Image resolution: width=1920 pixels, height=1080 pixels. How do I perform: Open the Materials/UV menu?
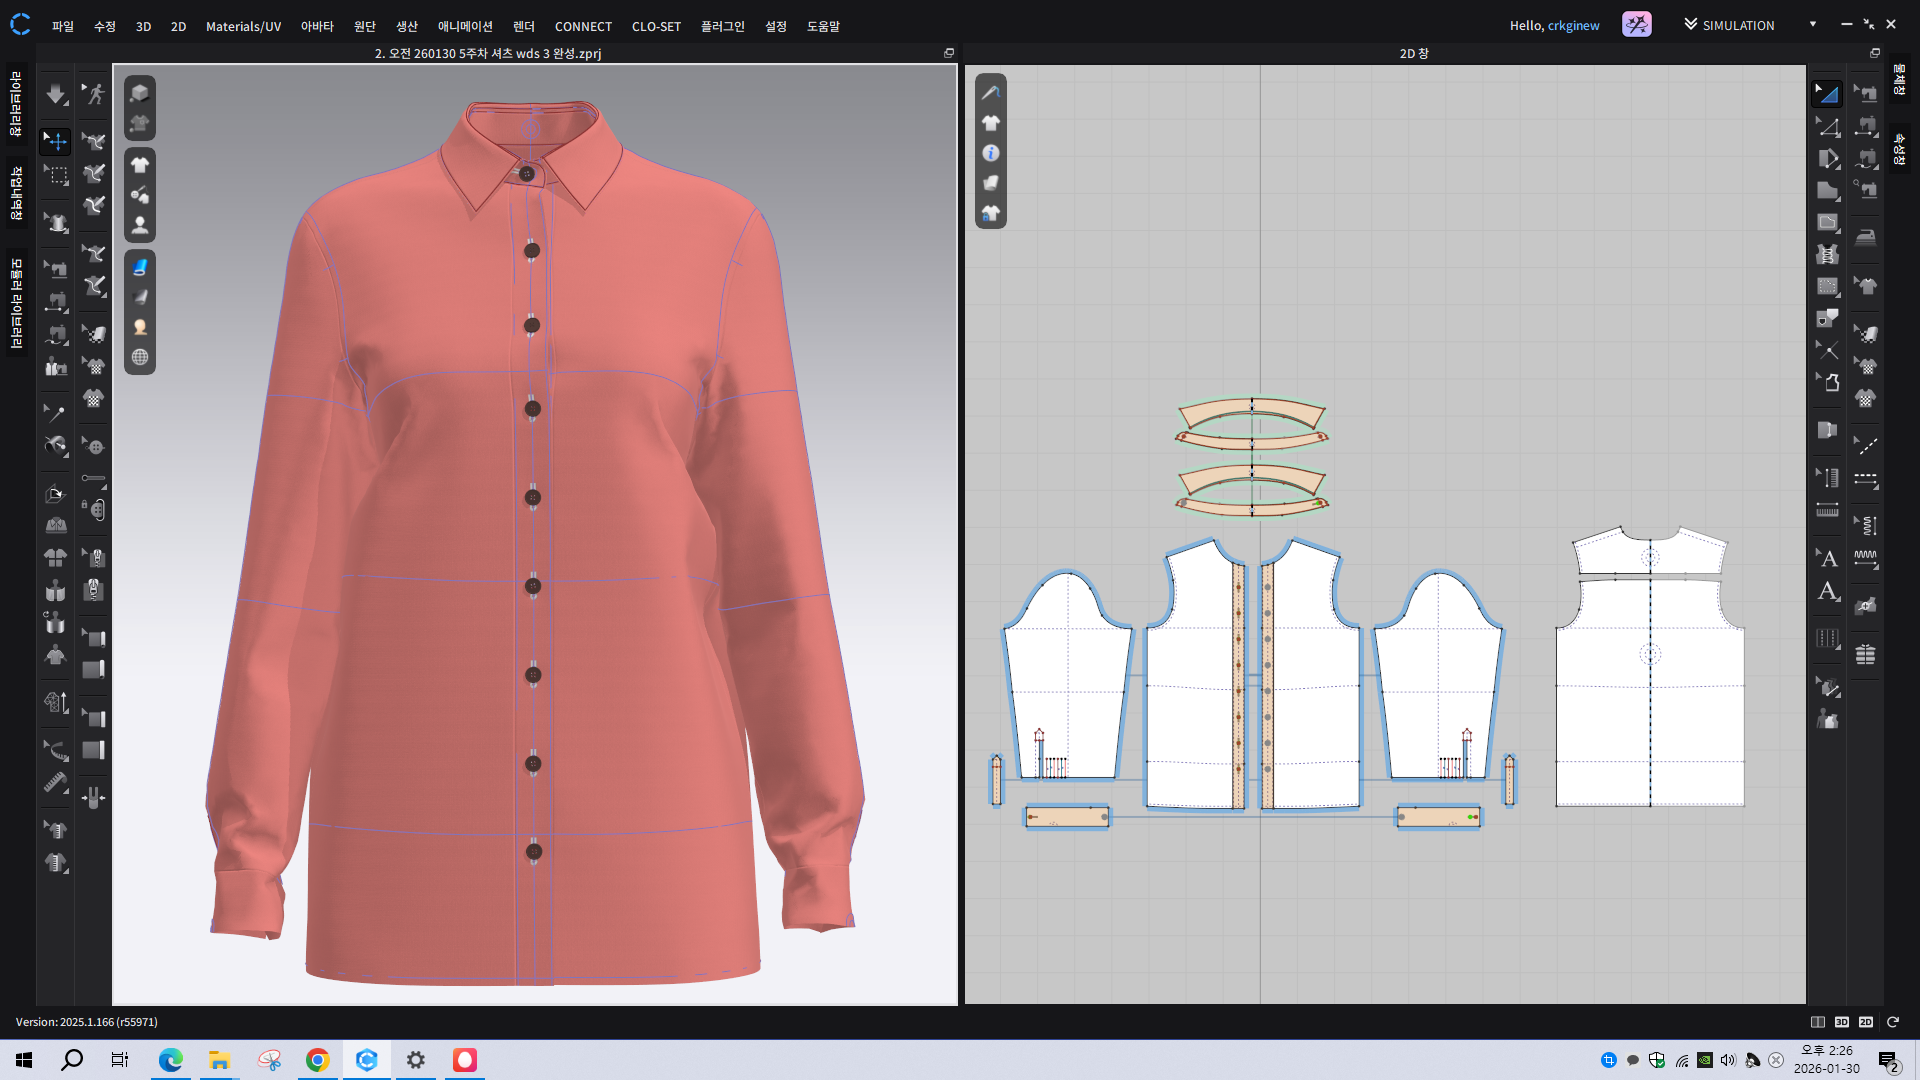click(x=243, y=26)
